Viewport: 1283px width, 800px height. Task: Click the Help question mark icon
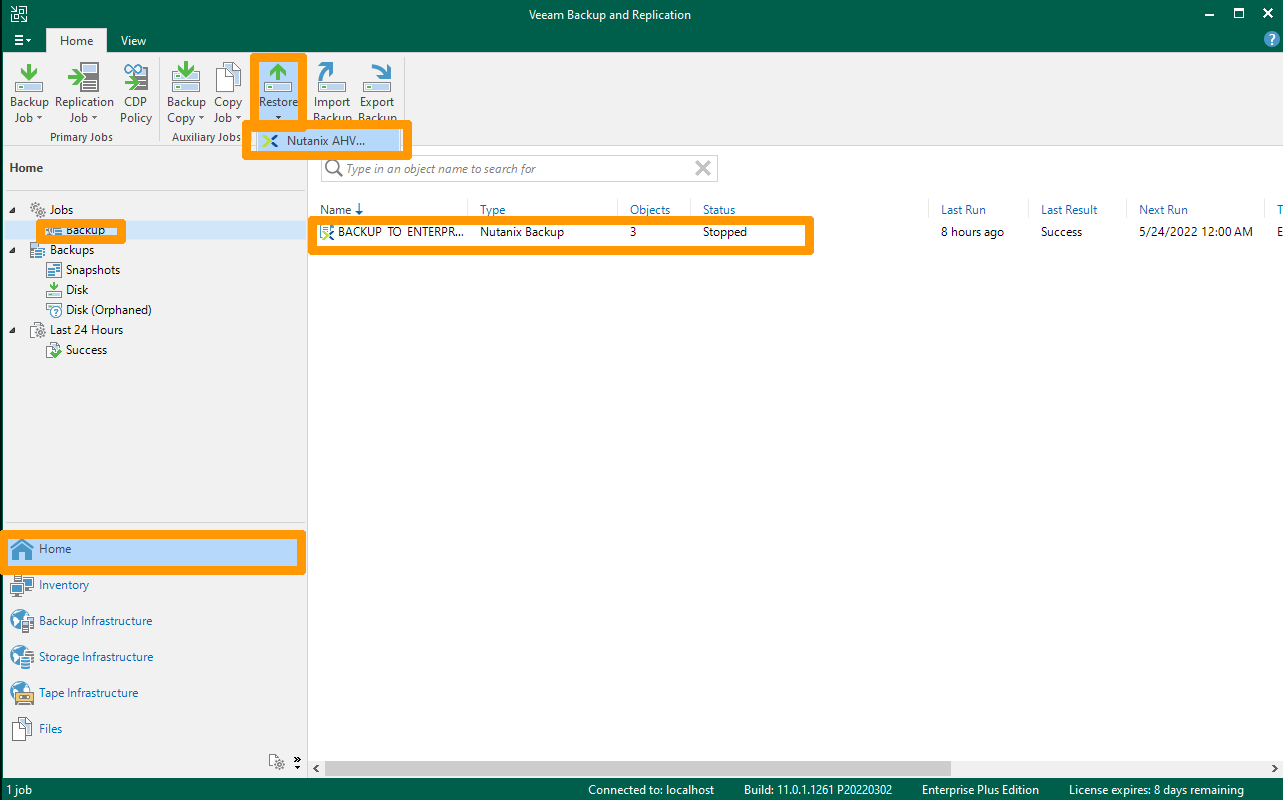1269,41
